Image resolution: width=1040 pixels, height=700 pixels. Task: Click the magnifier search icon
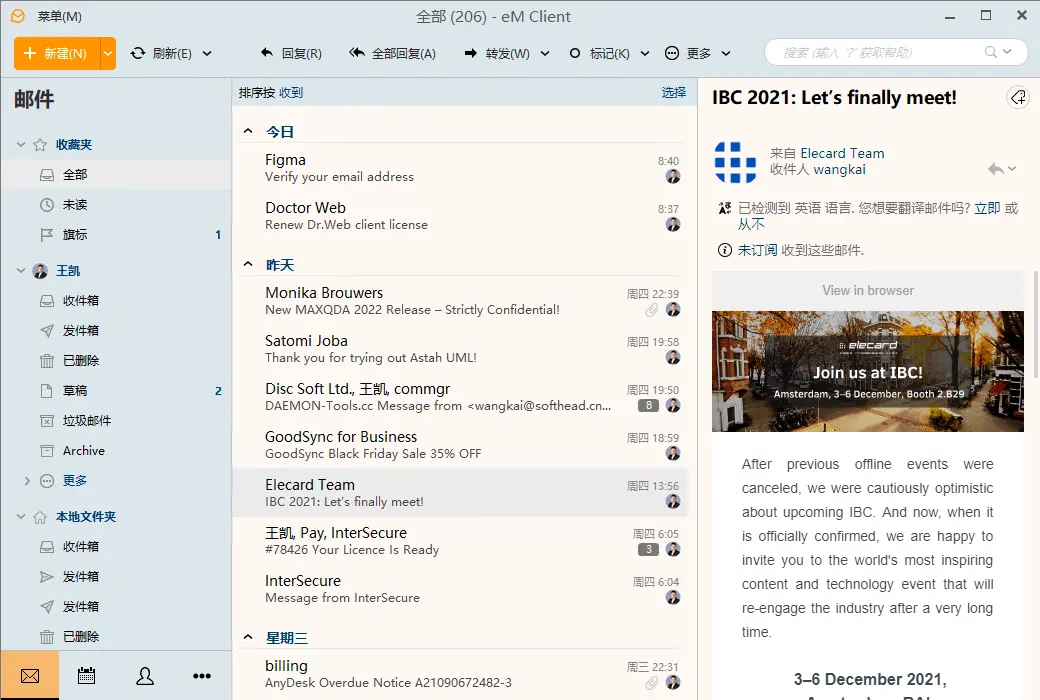(x=991, y=52)
